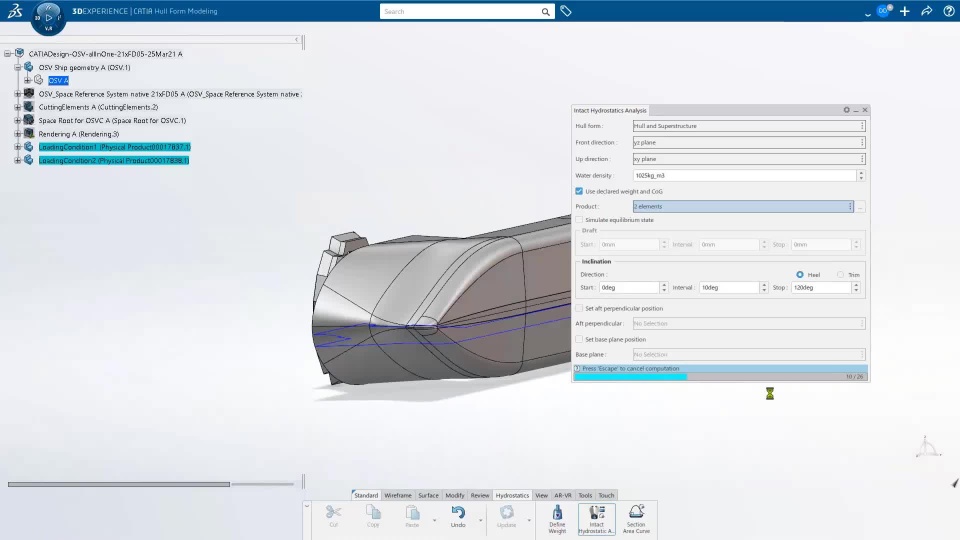The image size is (960, 540).
Task: Open the help question mark icon
Action: (948, 11)
